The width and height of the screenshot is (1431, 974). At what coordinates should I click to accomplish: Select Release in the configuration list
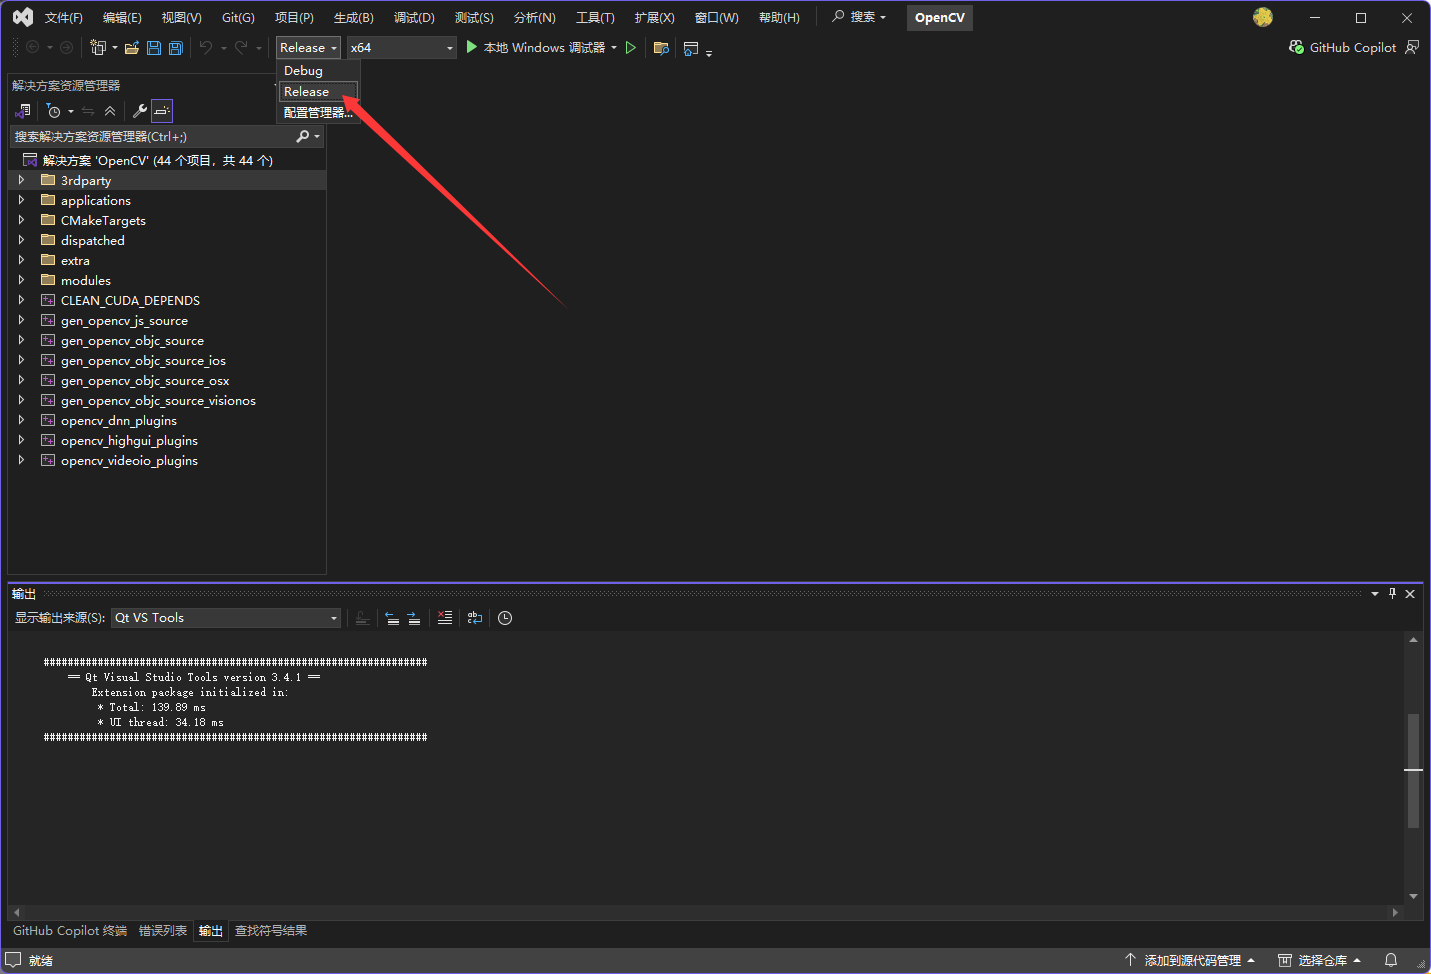tap(318, 92)
